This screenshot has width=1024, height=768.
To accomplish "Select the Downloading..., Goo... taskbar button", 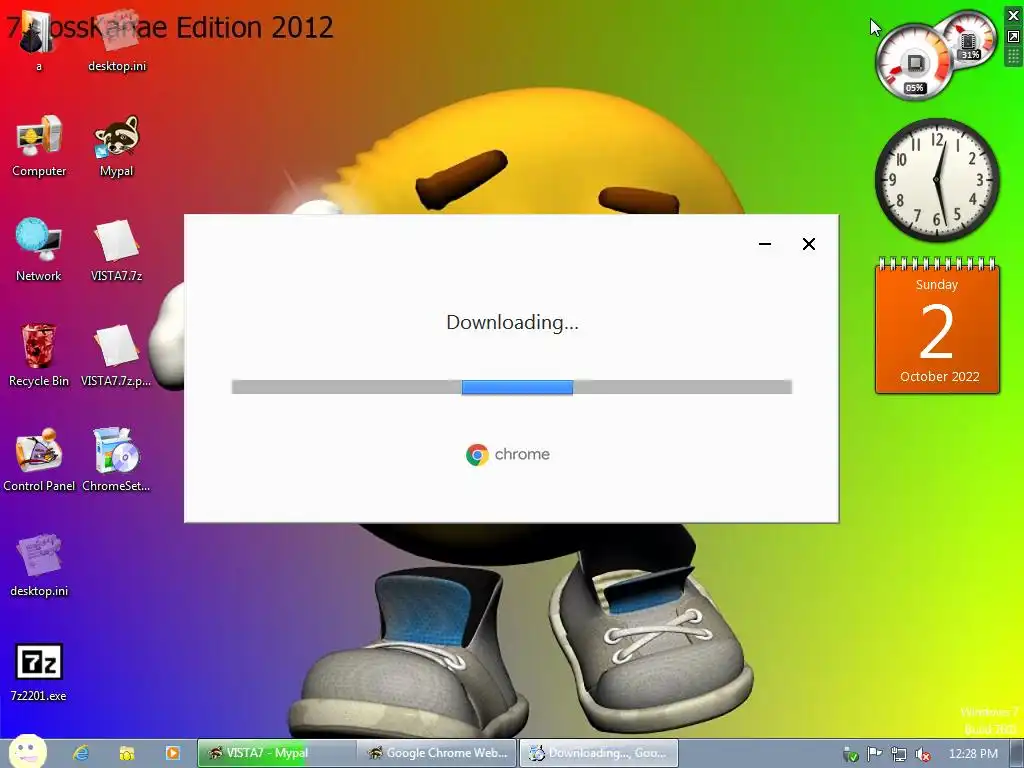I will point(599,753).
